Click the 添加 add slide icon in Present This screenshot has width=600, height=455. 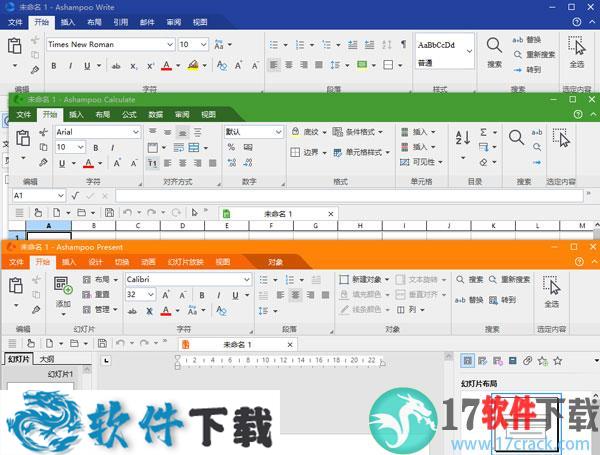(x=63, y=285)
